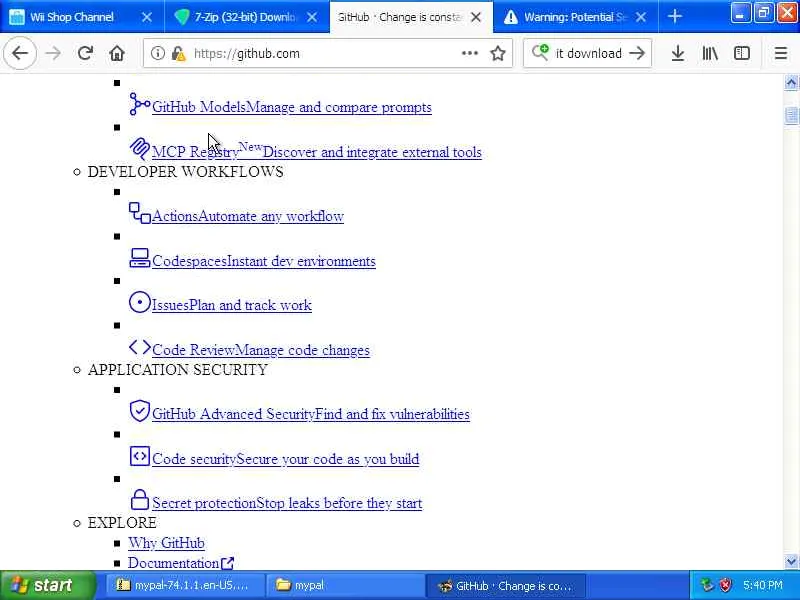Screen dimensions: 800x600
Task: Open Issues Plan and track work link
Action: pyautogui.click(x=232, y=305)
